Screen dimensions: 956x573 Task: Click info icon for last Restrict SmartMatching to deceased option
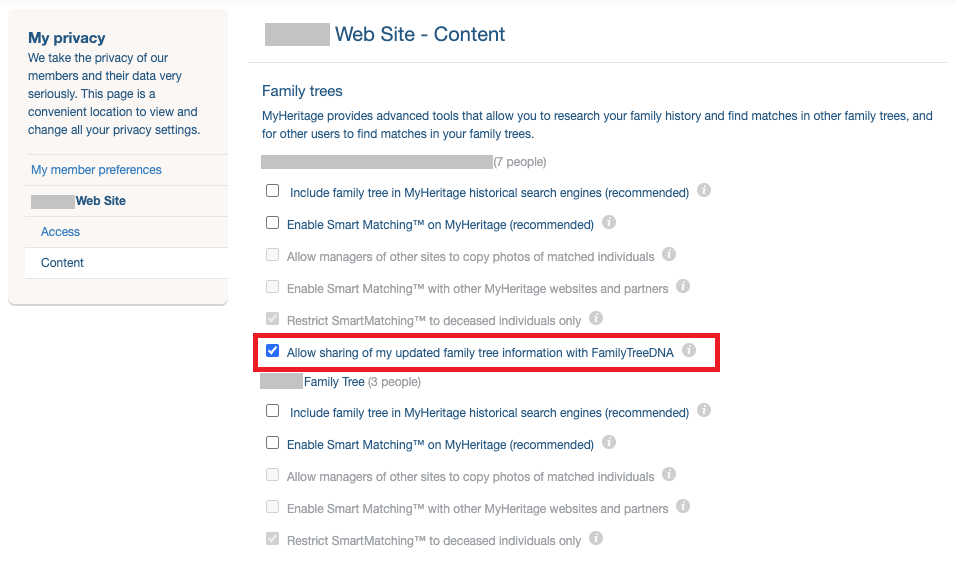[596, 538]
